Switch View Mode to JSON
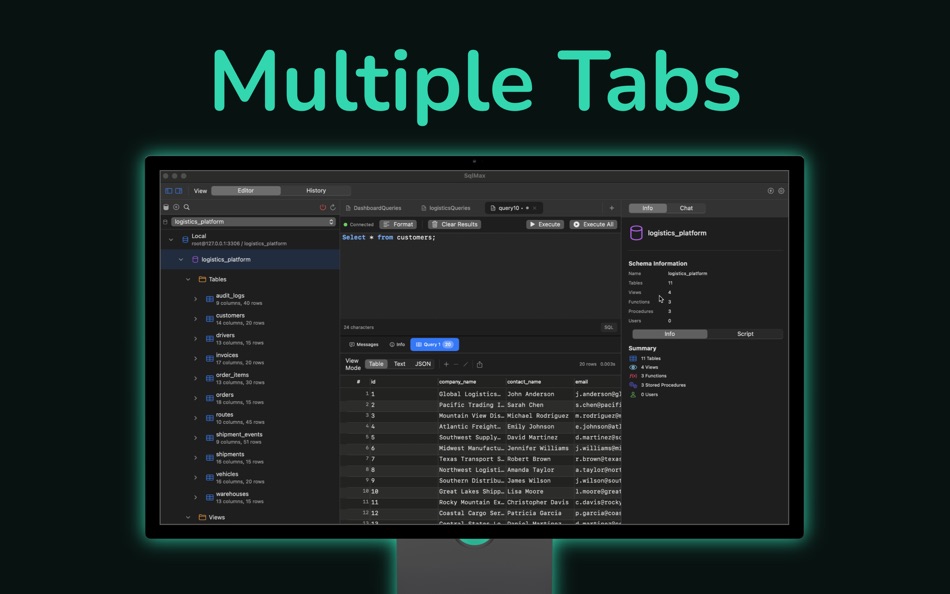950x594 pixels. tap(422, 363)
